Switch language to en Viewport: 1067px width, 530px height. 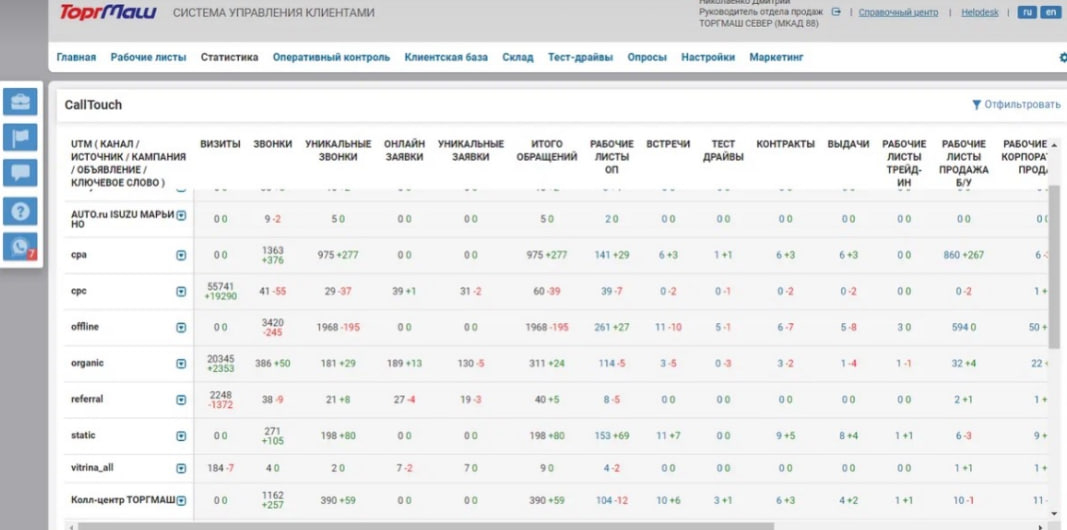coord(1049,12)
